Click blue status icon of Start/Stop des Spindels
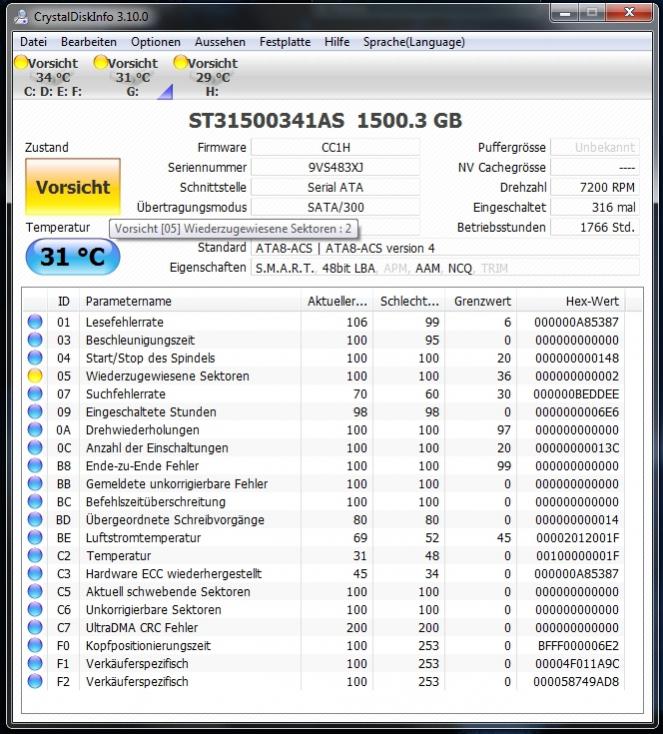This screenshot has width=663, height=734. (x=35, y=358)
